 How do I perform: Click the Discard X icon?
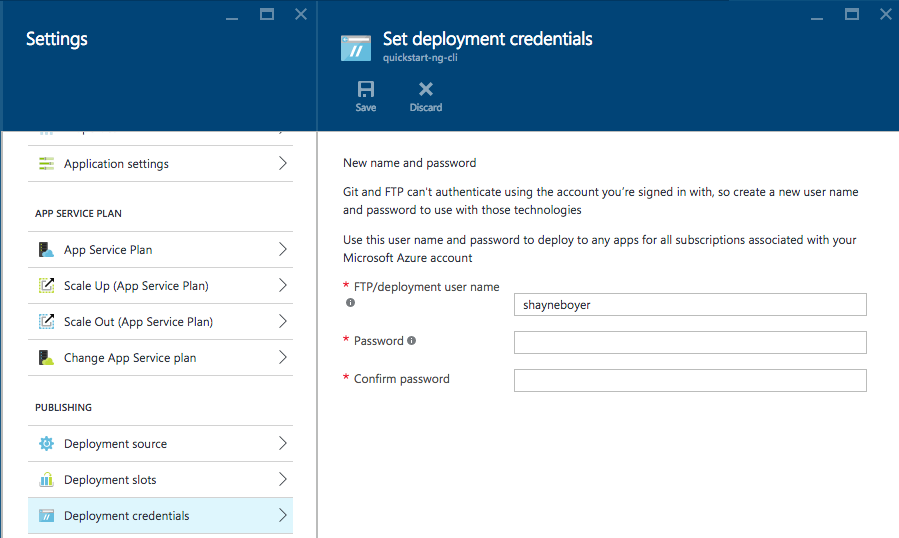(x=425, y=89)
